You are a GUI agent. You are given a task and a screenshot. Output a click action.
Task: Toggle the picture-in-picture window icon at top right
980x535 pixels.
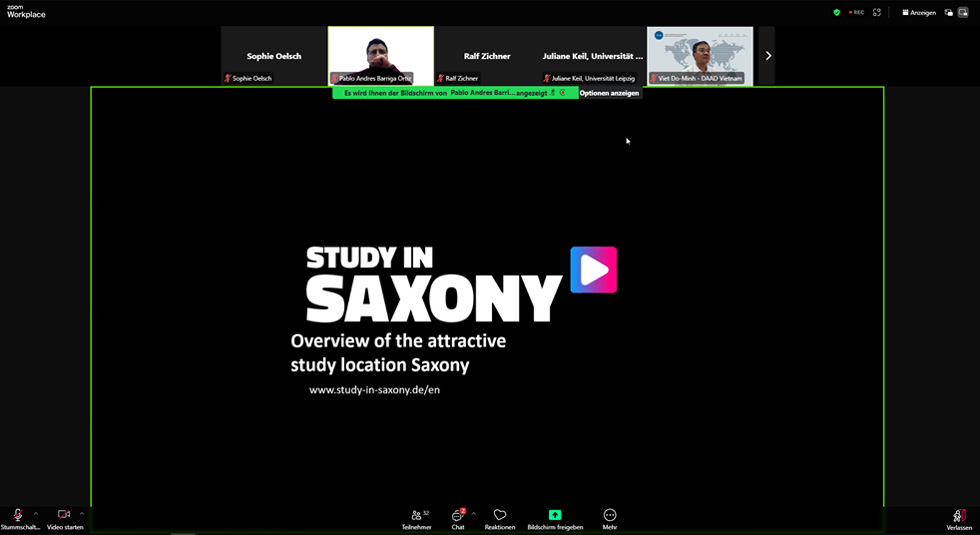pos(963,13)
